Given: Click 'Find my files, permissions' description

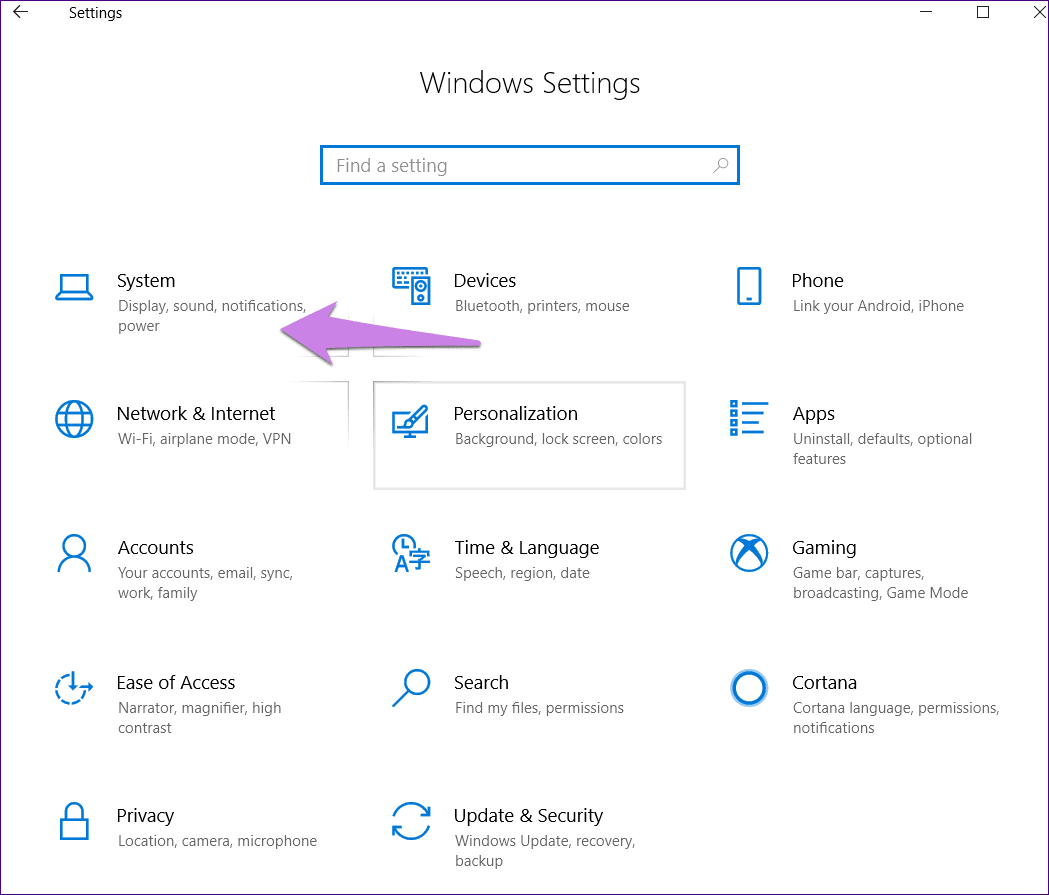Looking at the screenshot, I should [x=539, y=708].
